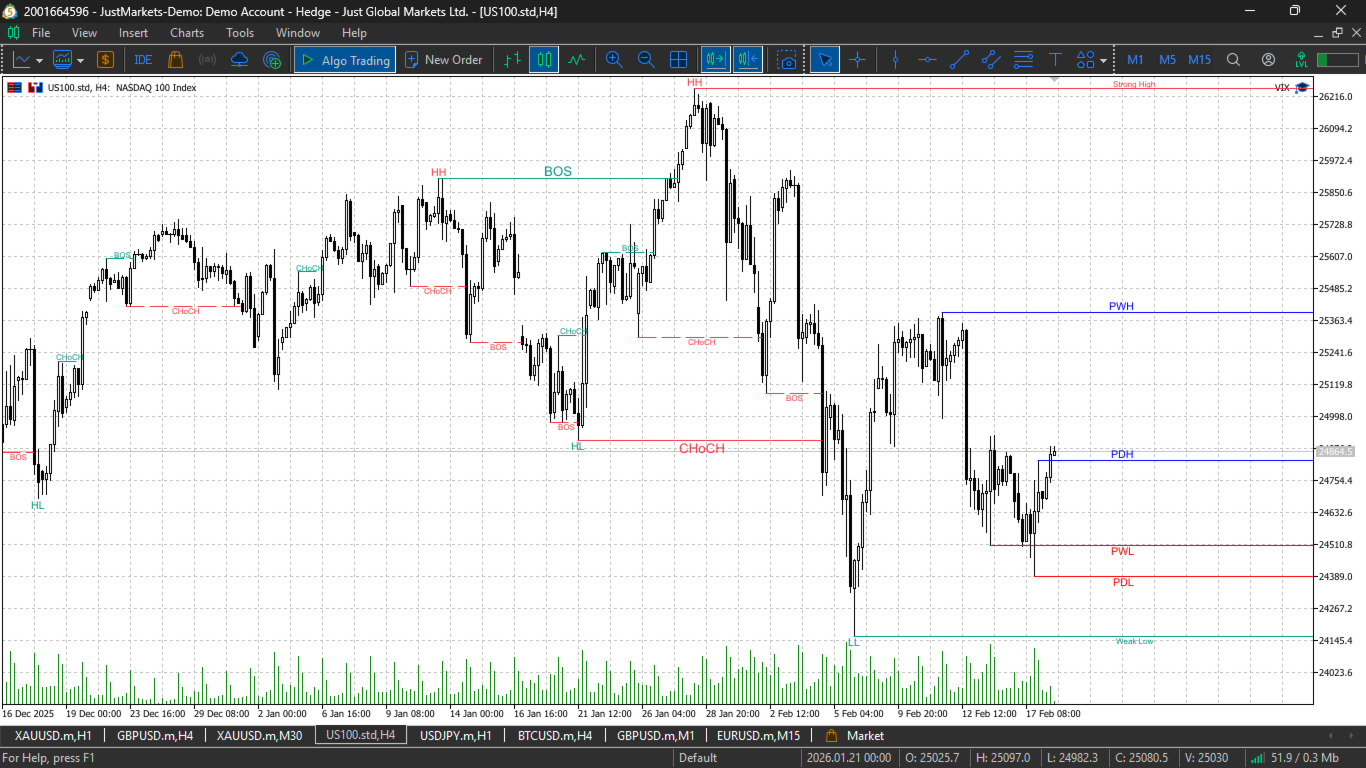Image resolution: width=1366 pixels, height=768 pixels.
Task: Switch chart to bar chart mode
Action: click(512, 60)
